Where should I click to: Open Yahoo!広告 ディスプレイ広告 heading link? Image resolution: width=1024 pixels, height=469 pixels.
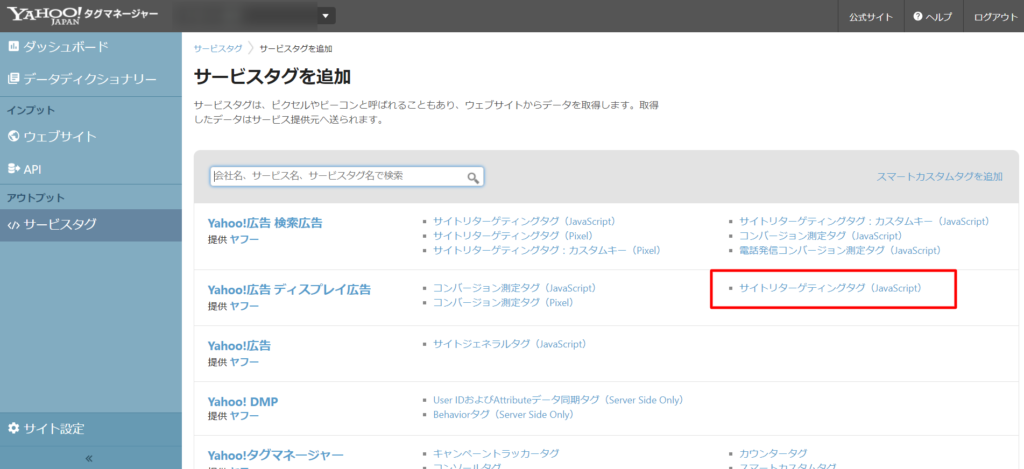(x=289, y=289)
